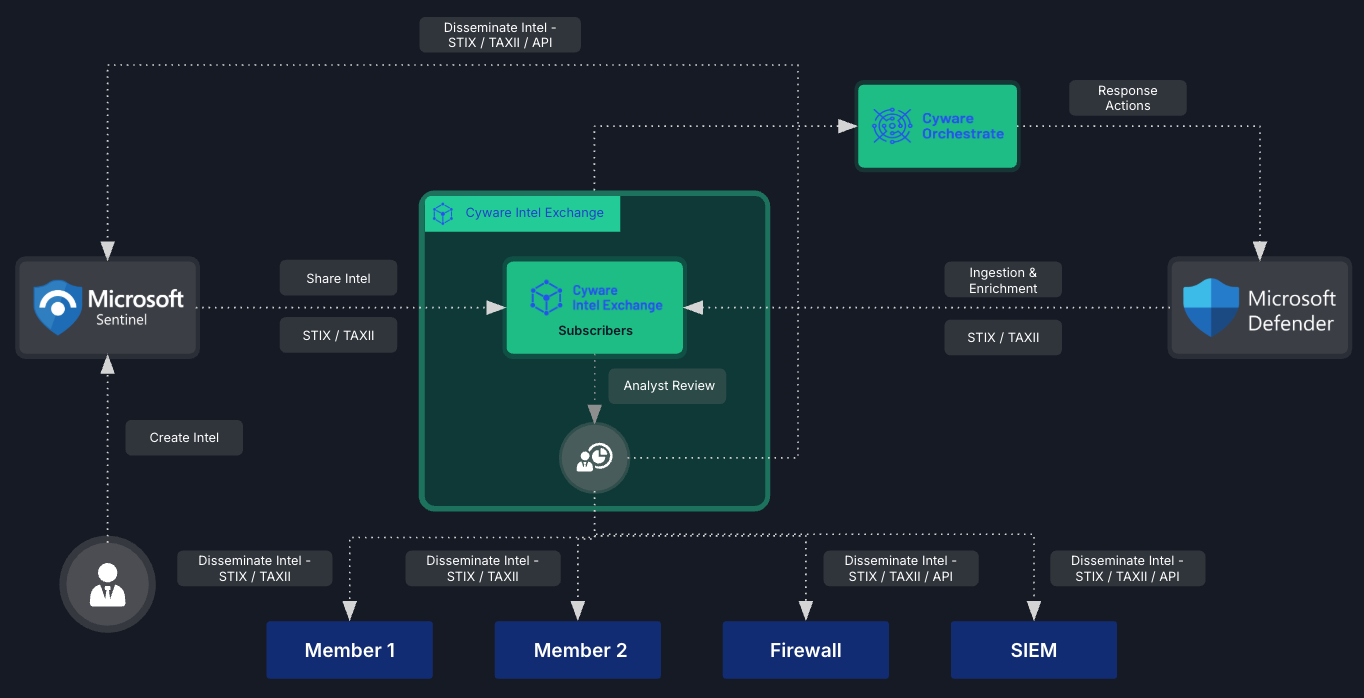
Task: Click the STIX / TAXII label near Sentinel
Action: (338, 335)
